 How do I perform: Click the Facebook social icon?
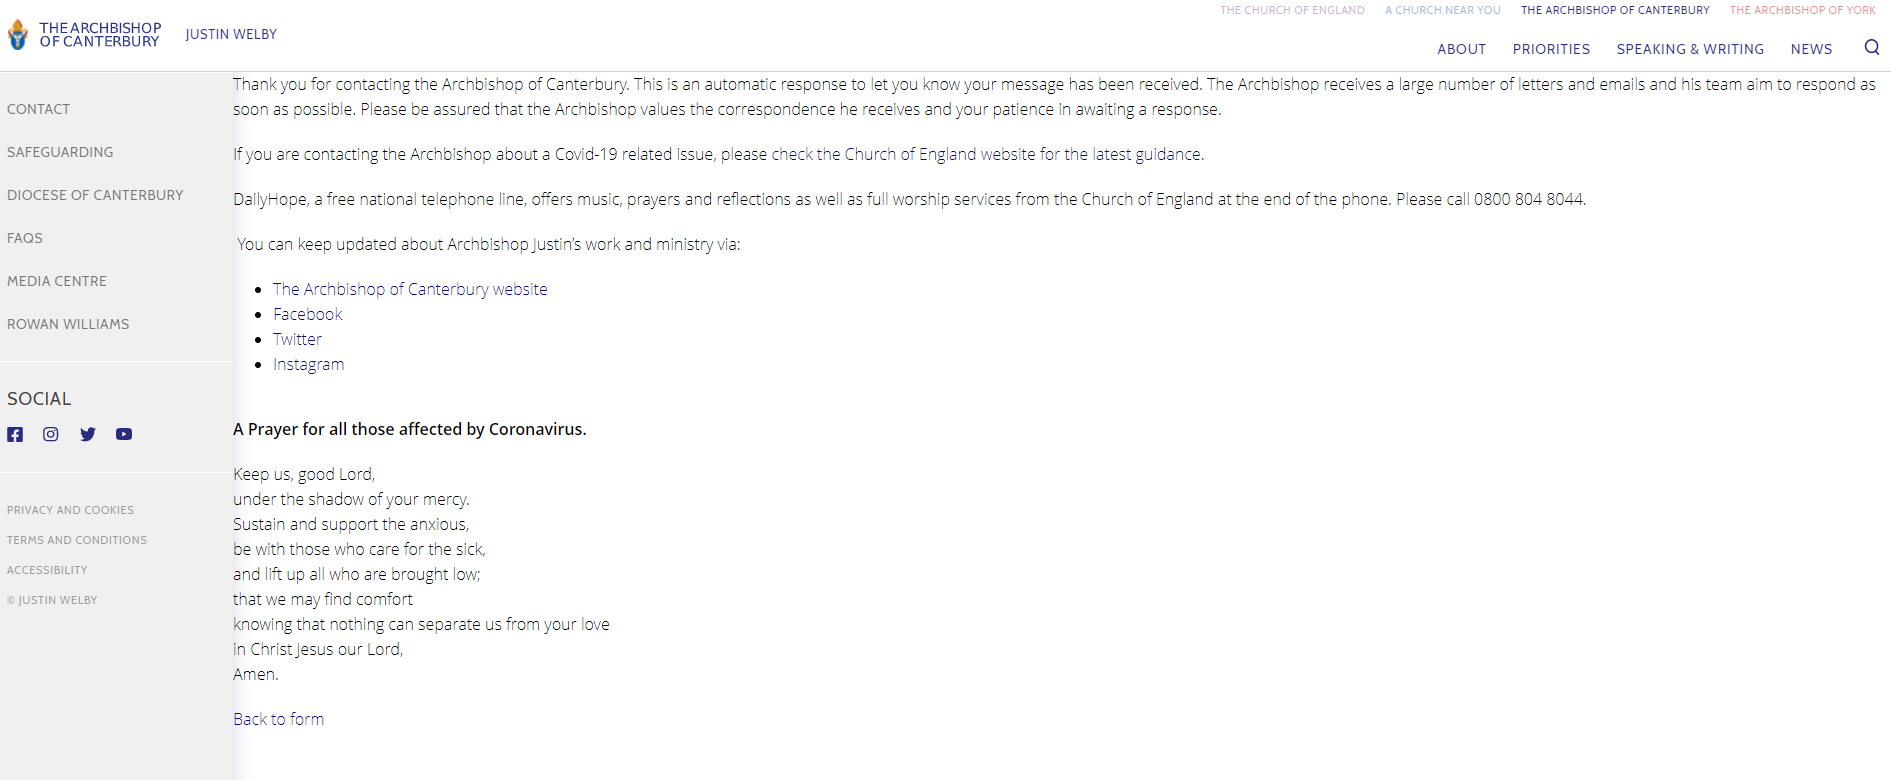15,434
